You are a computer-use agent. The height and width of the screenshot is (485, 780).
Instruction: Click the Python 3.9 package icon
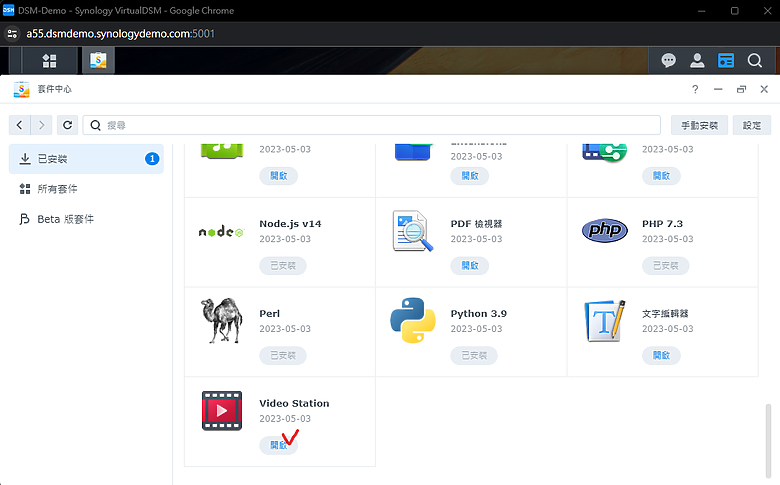[413, 320]
